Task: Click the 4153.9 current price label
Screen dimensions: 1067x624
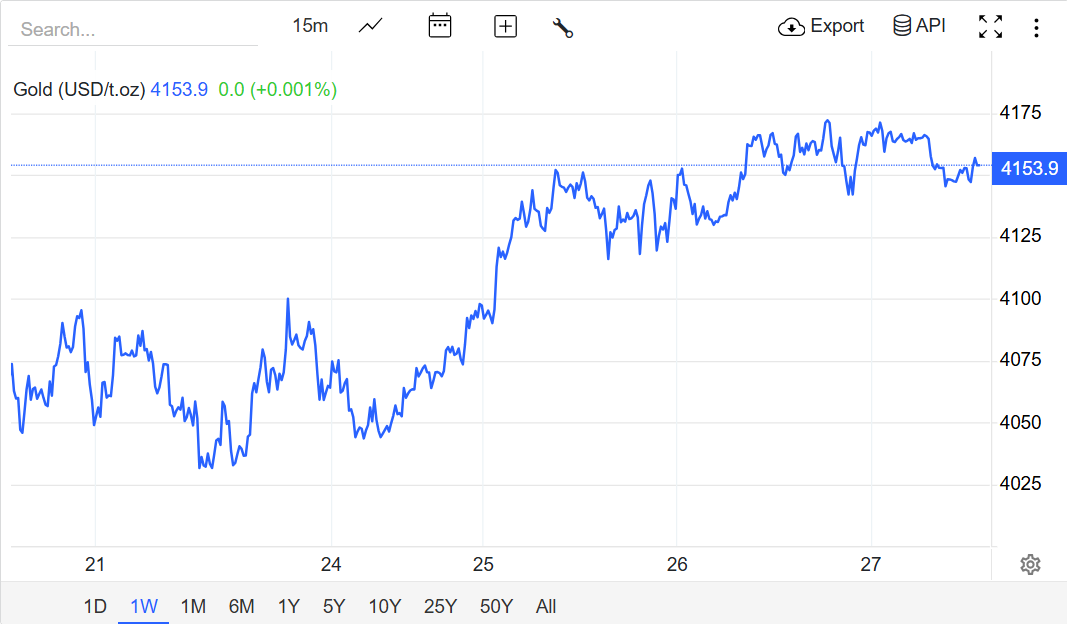Action: [x=1029, y=169]
